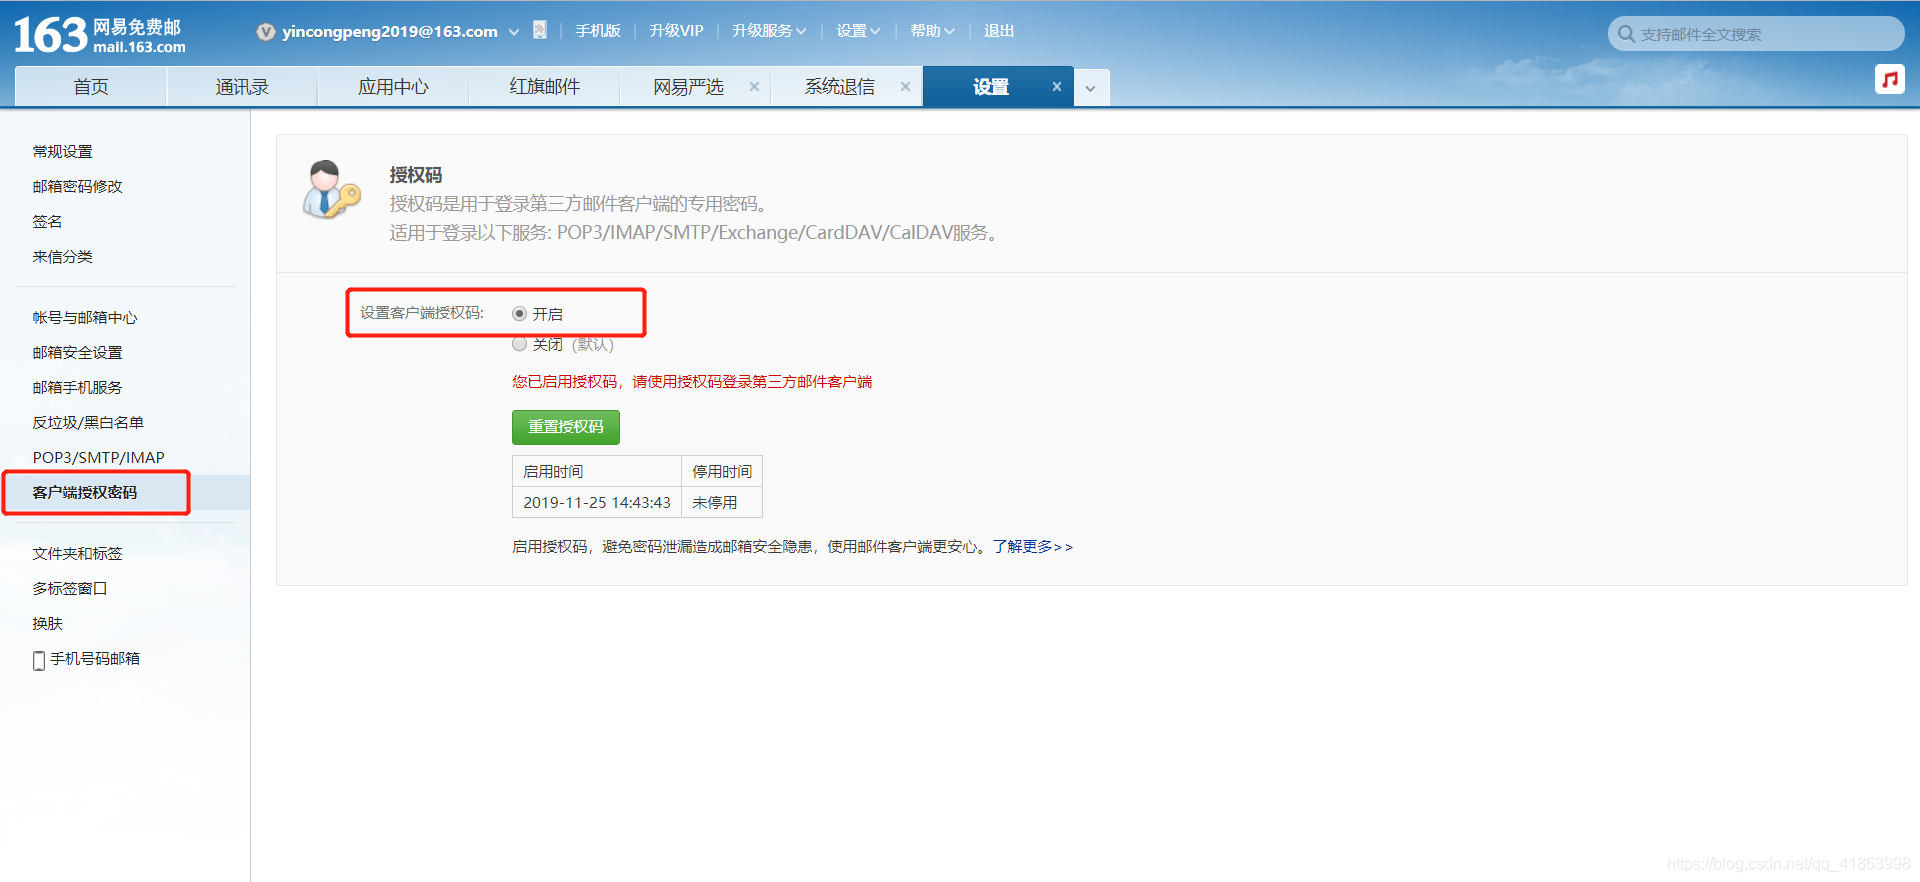Switch to the 通讯录 tab
The height and width of the screenshot is (882, 1920).
click(242, 87)
